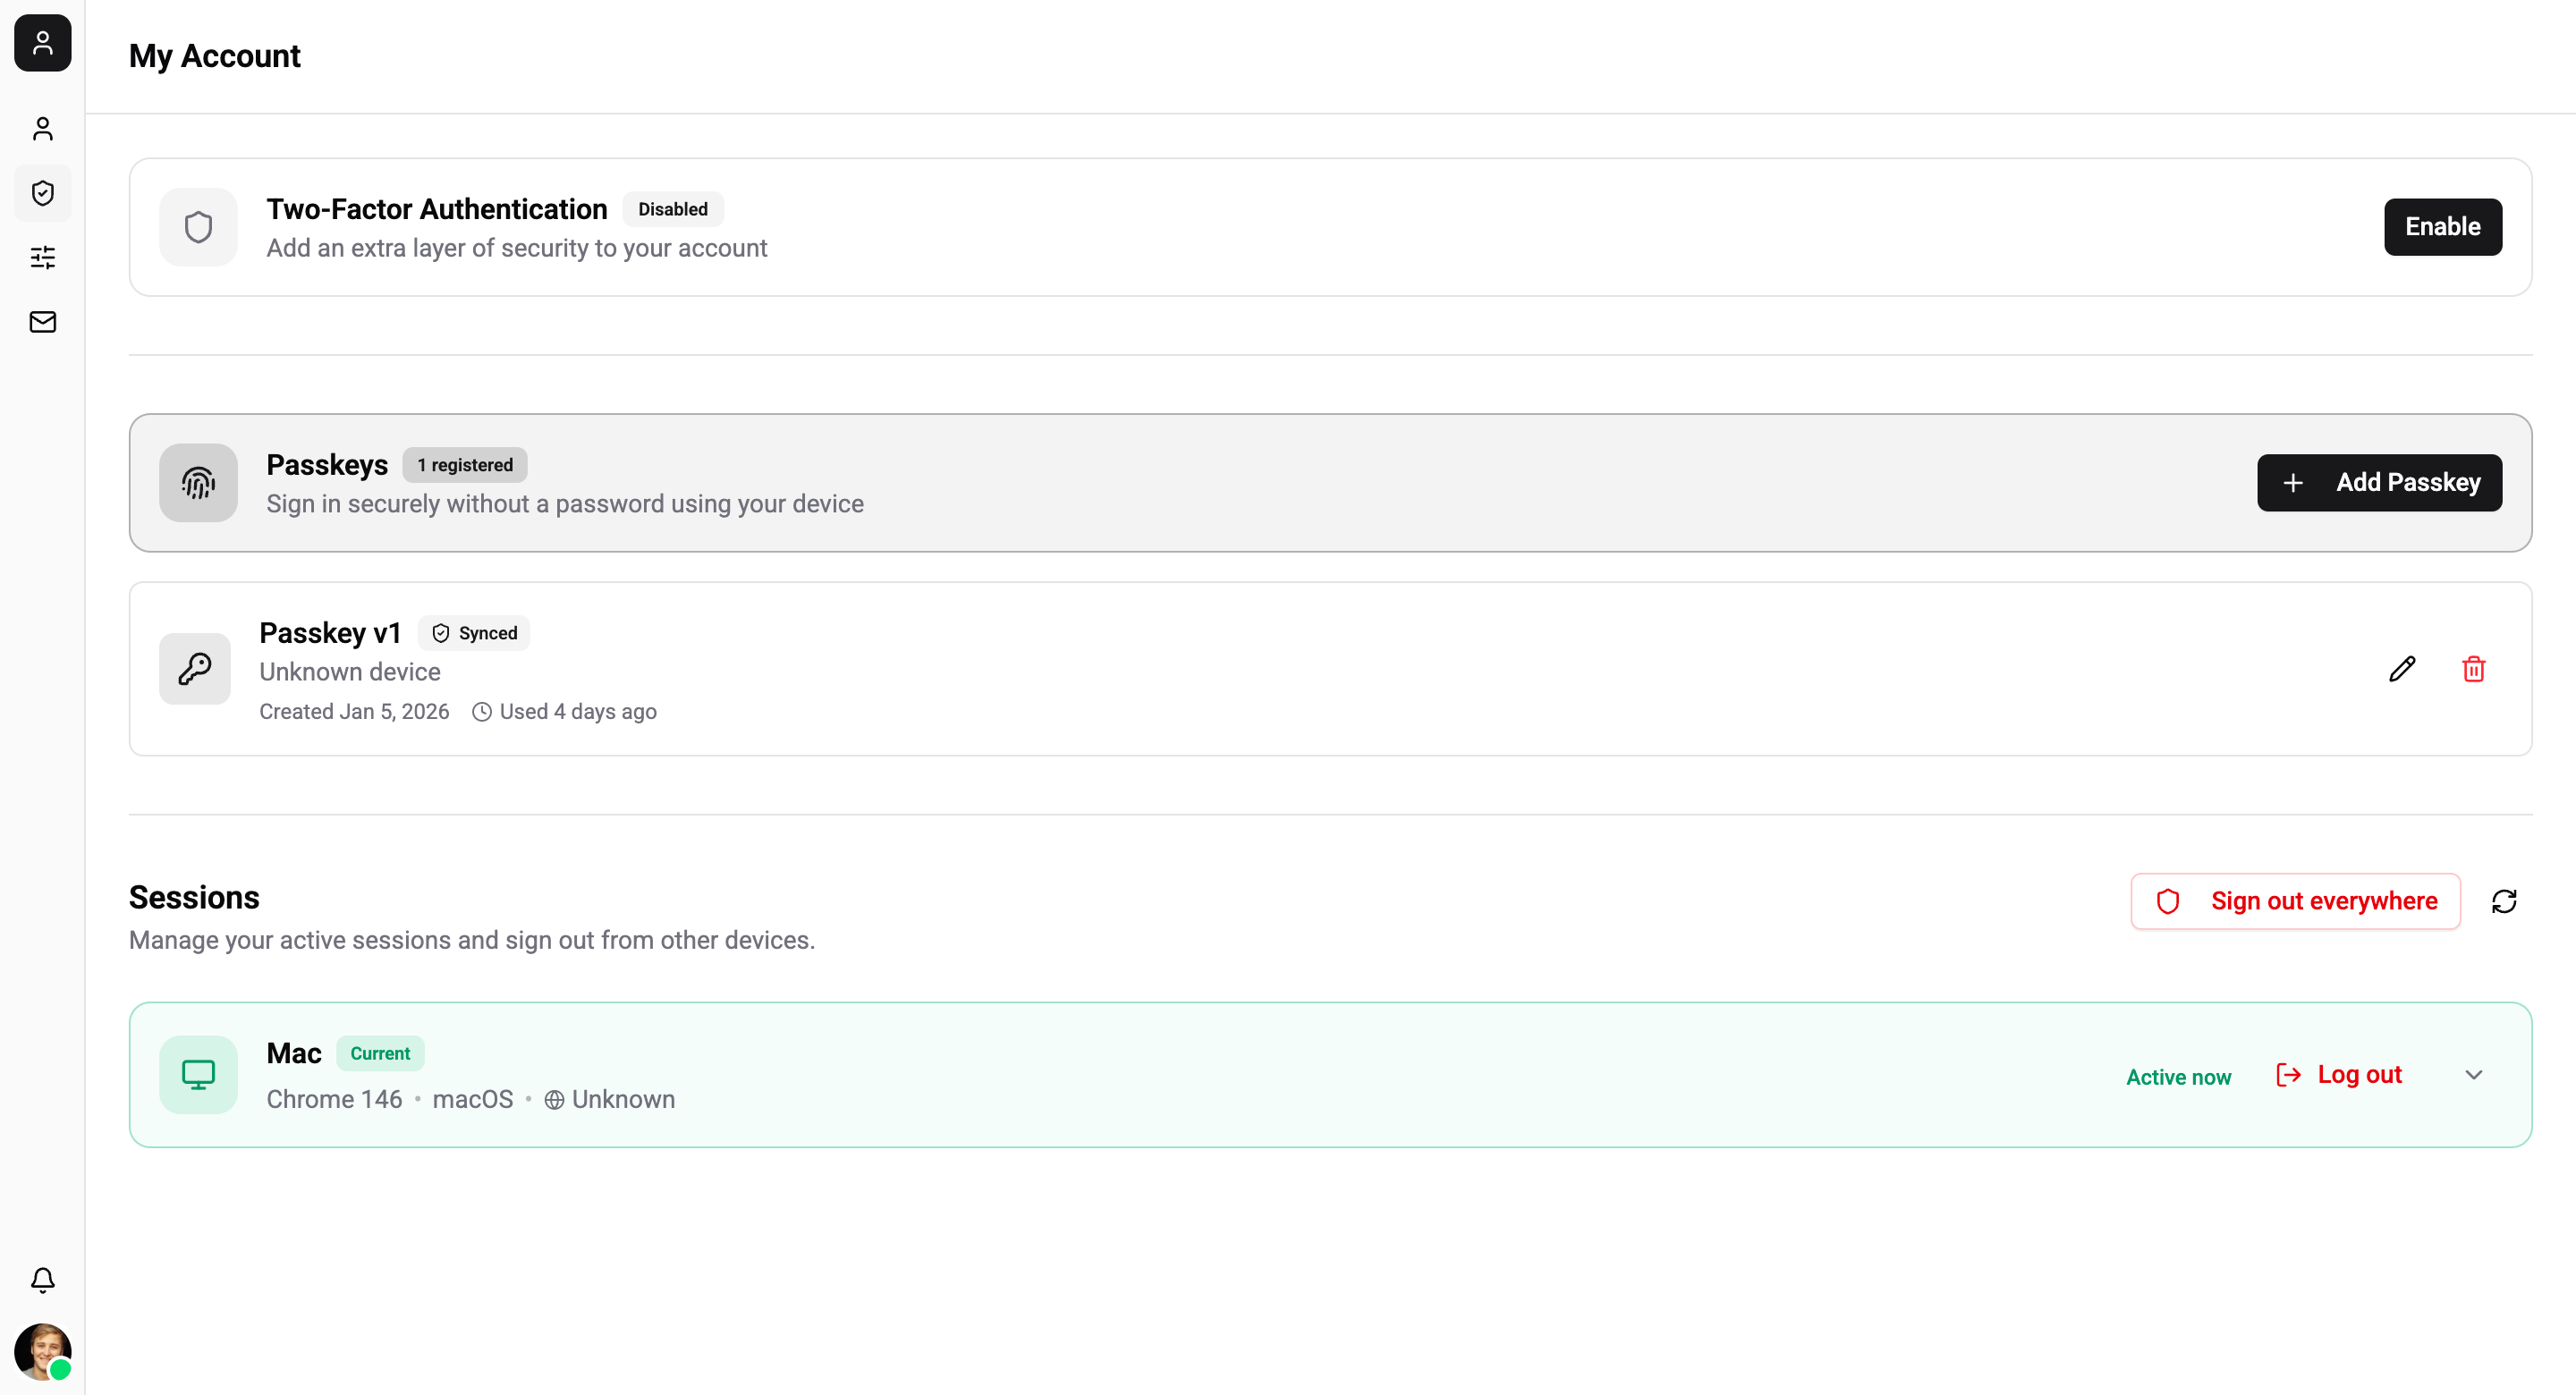Image resolution: width=2576 pixels, height=1395 pixels.
Task: Open the mail icon in the sidebar
Action: point(42,321)
